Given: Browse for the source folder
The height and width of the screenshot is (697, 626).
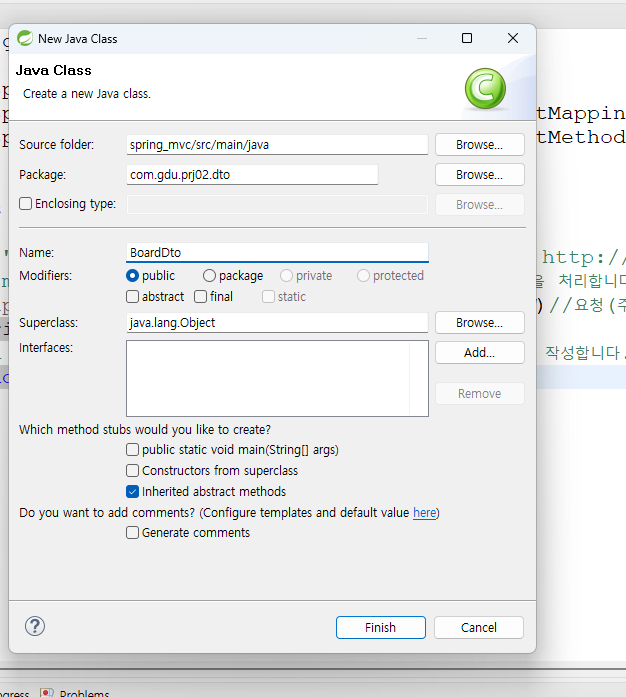Looking at the screenshot, I should (480, 145).
